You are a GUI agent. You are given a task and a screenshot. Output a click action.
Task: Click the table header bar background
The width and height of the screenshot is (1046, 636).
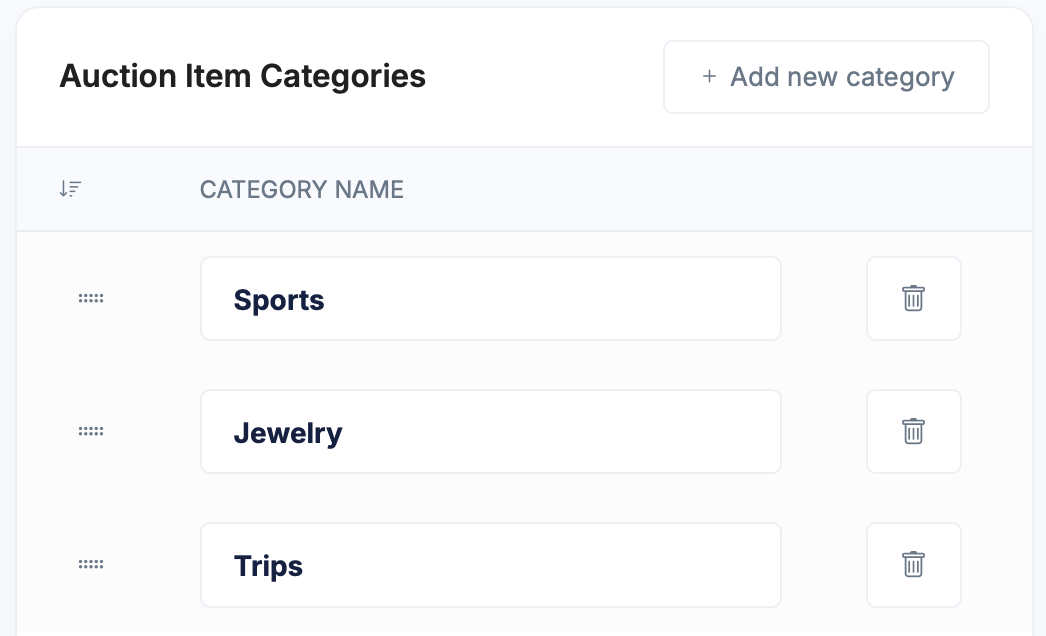tap(700, 189)
